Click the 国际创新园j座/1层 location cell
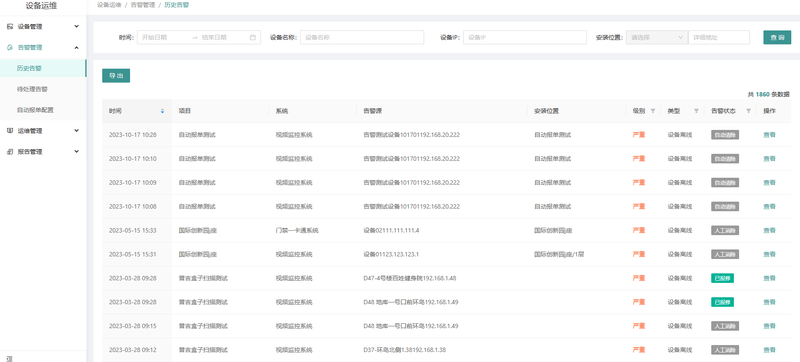Screen dimensions: 800x362 coord(559,254)
